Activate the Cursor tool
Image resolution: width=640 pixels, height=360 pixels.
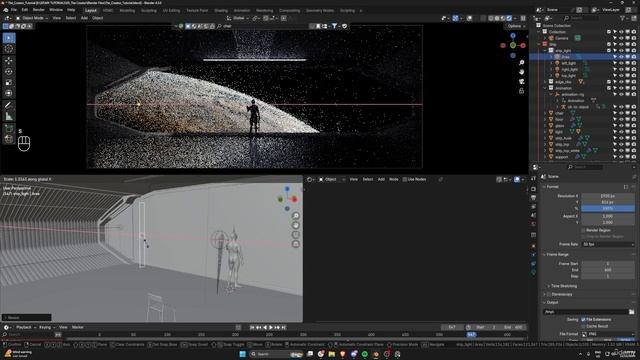coord(9,49)
